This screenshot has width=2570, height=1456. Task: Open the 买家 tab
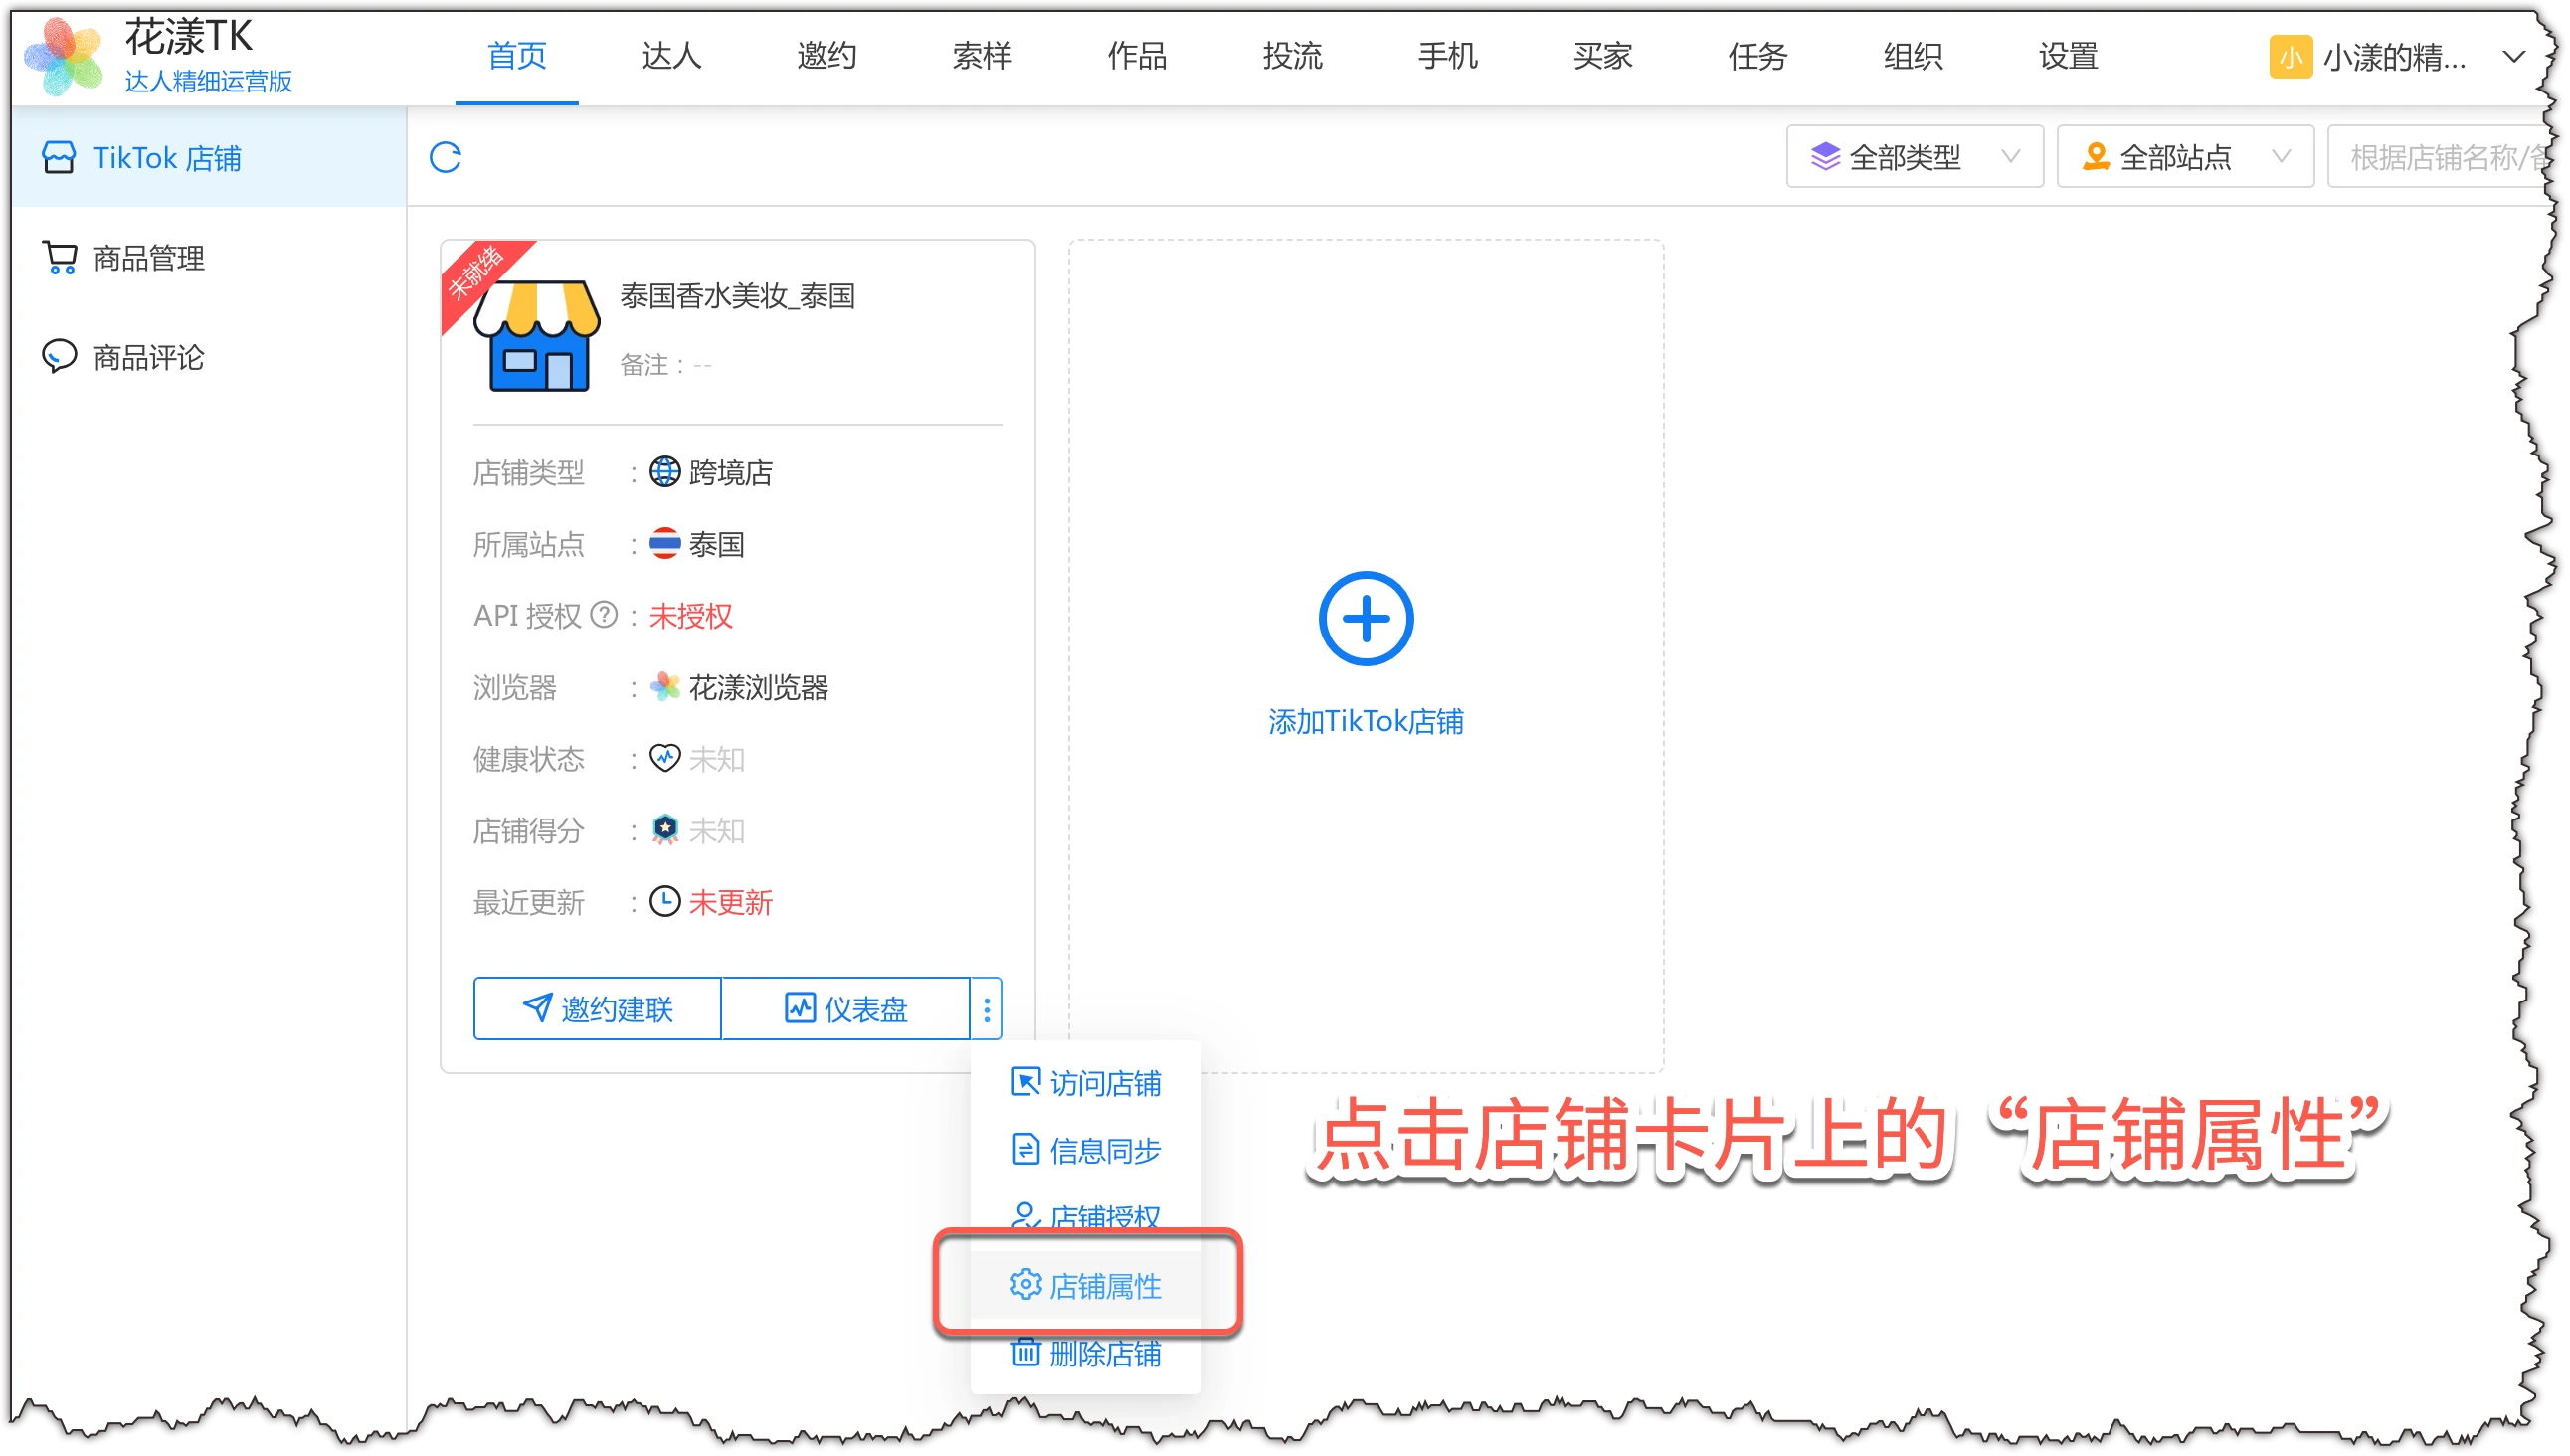(x=1603, y=56)
